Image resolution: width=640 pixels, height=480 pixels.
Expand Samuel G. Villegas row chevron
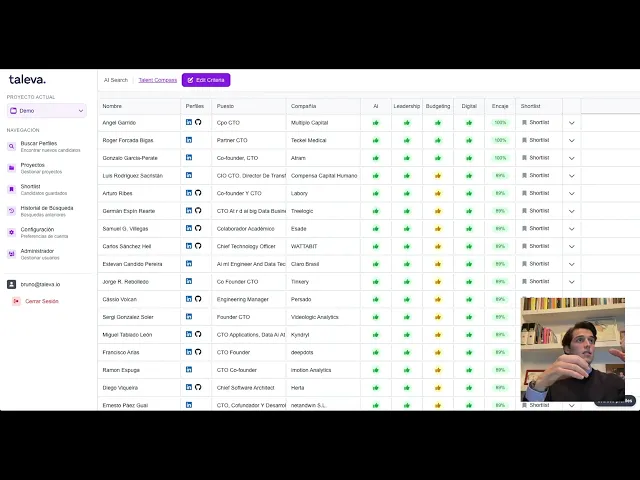571,229
